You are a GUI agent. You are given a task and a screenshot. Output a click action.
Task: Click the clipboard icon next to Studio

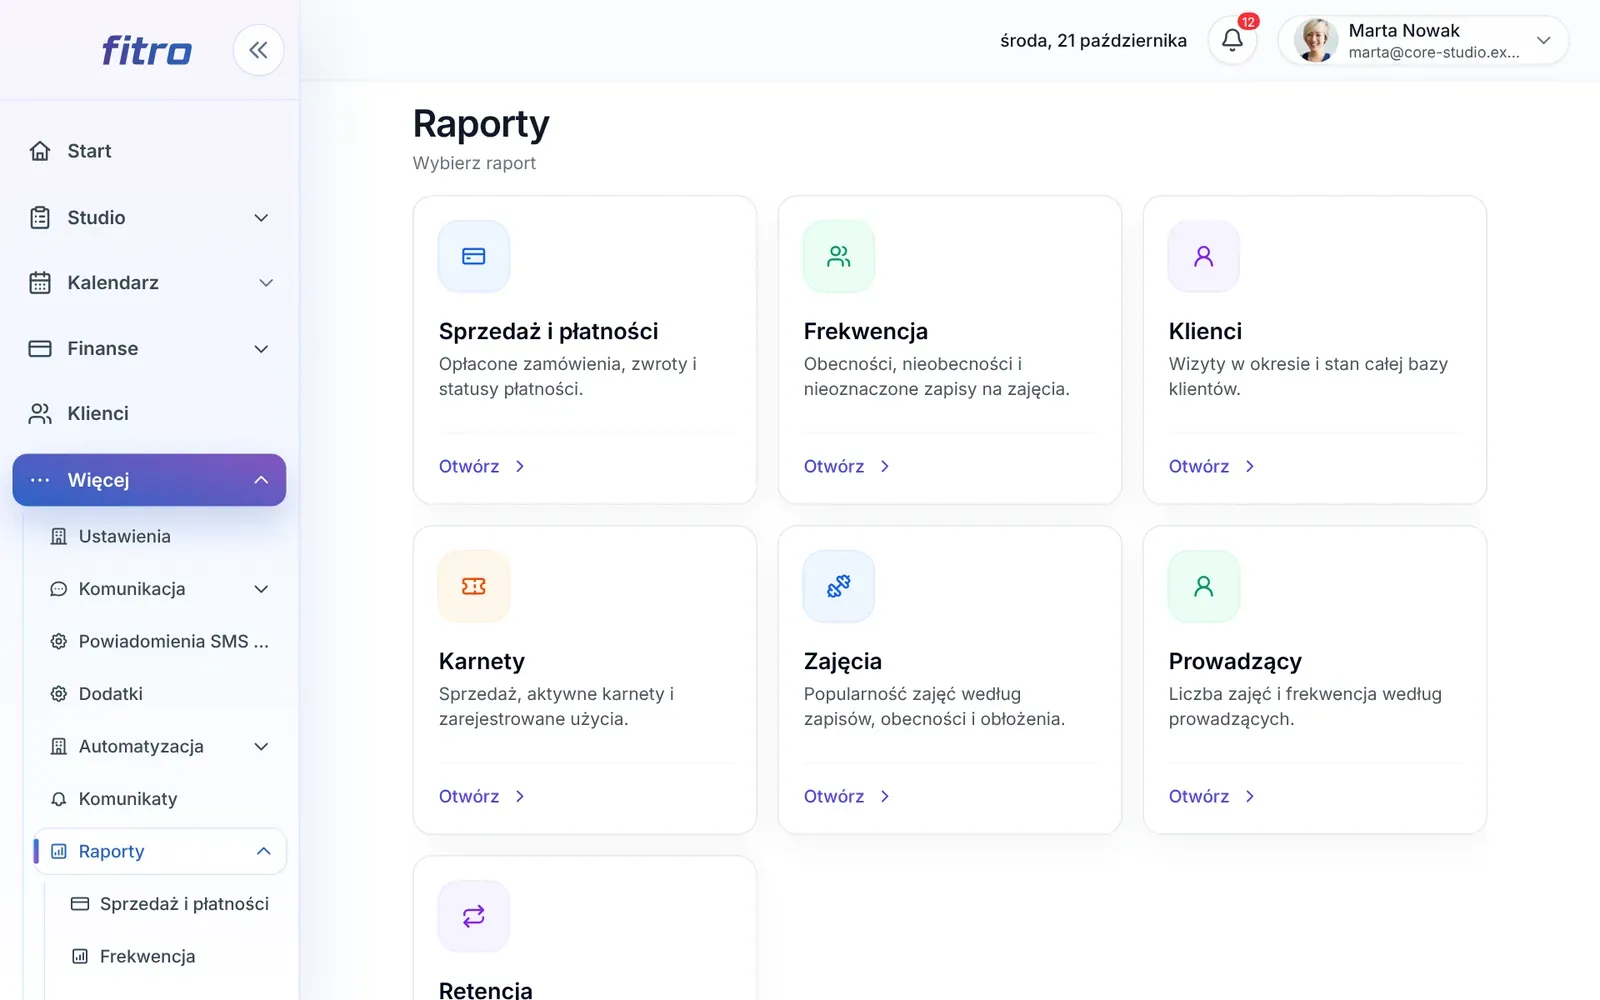pyautogui.click(x=40, y=218)
